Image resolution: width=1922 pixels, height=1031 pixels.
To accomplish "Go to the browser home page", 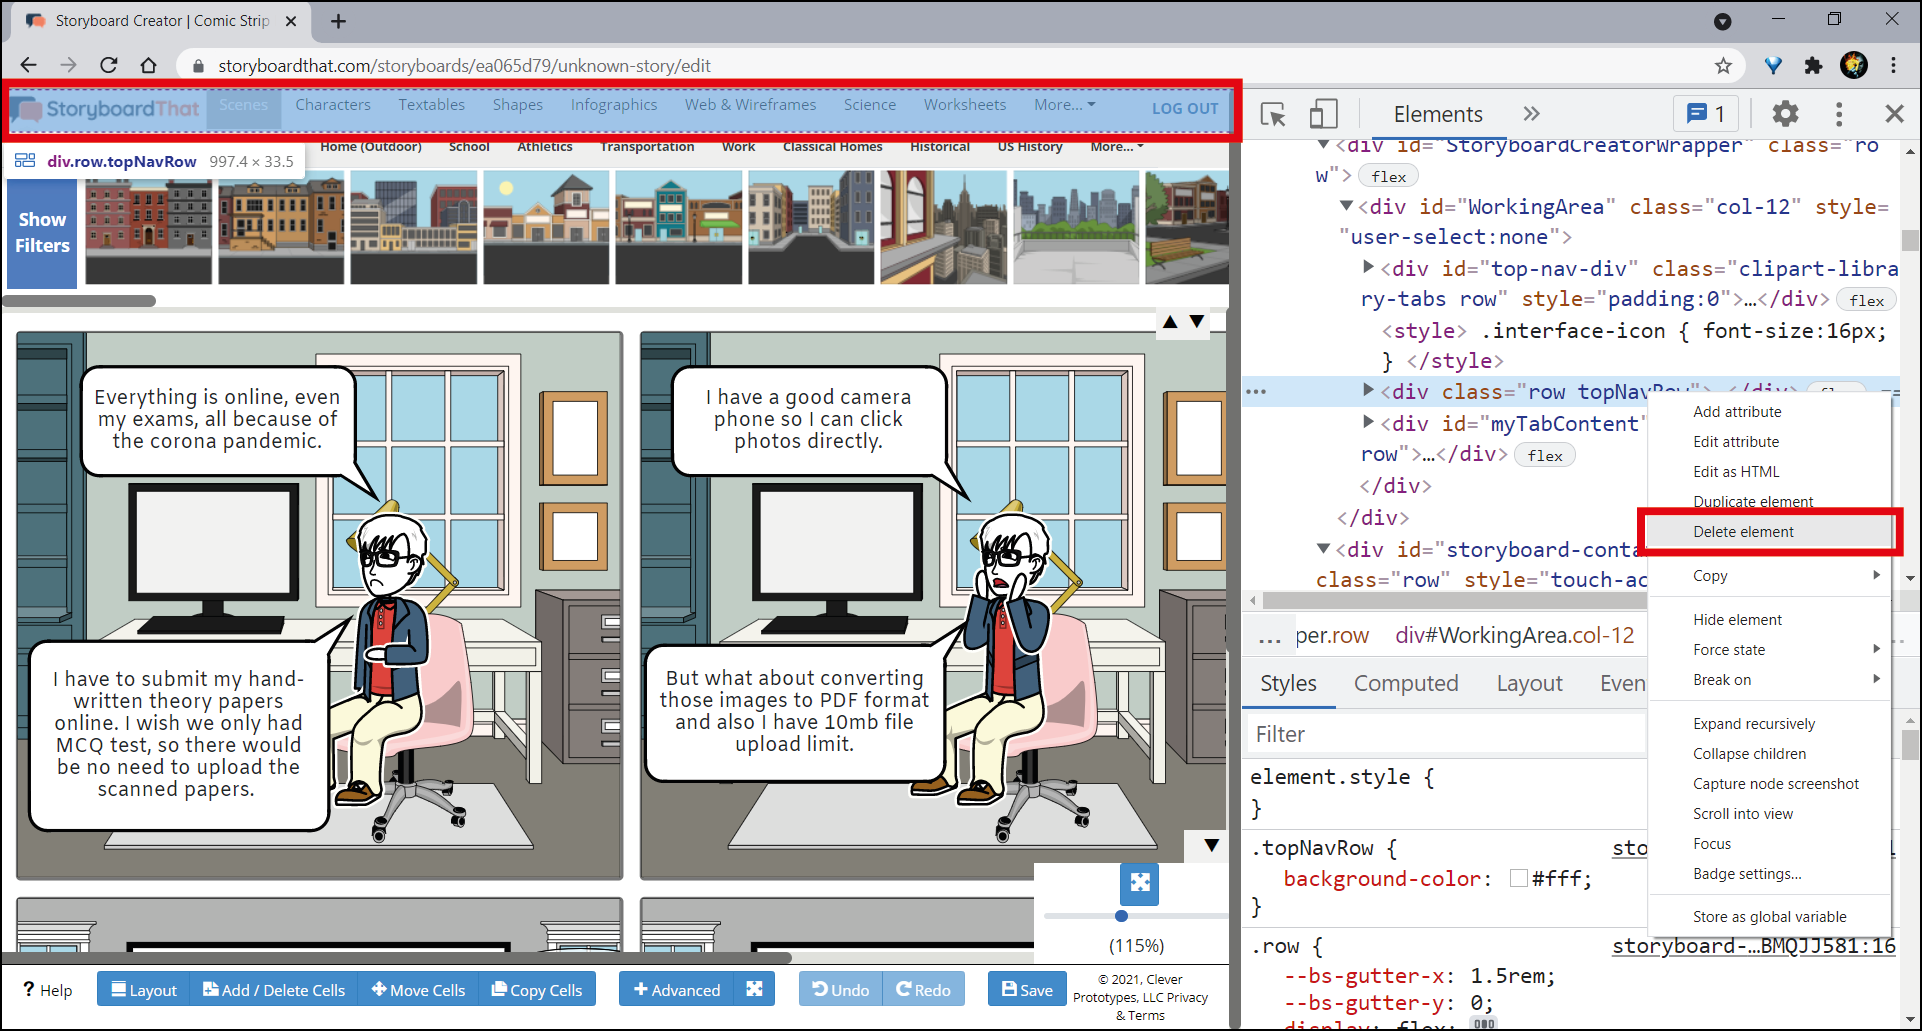I will 148,66.
